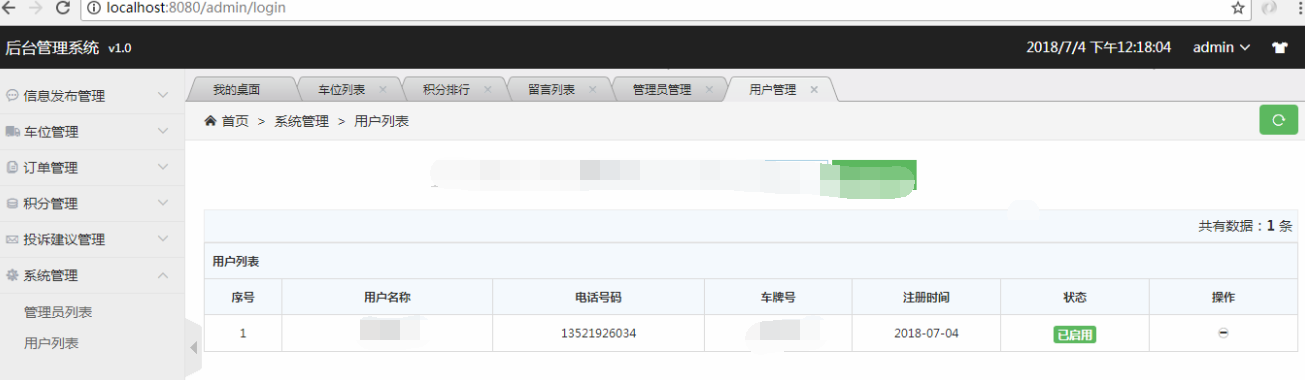Image resolution: width=1305 pixels, height=380 pixels.
Task: Select the 用户管理 tab
Action: point(773,89)
